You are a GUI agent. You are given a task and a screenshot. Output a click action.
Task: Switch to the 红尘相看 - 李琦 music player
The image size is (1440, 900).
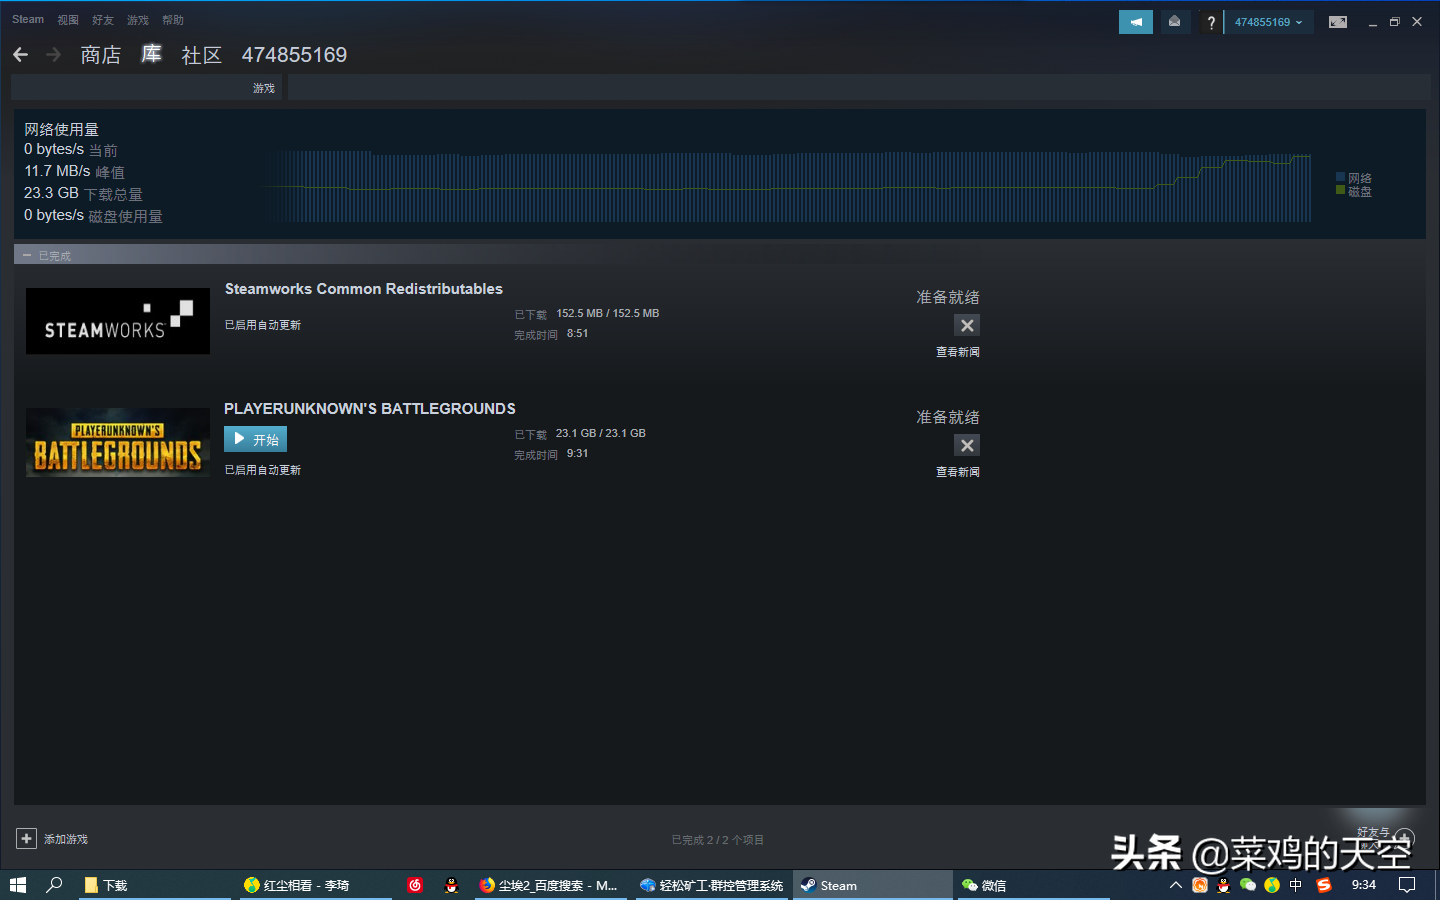315,885
